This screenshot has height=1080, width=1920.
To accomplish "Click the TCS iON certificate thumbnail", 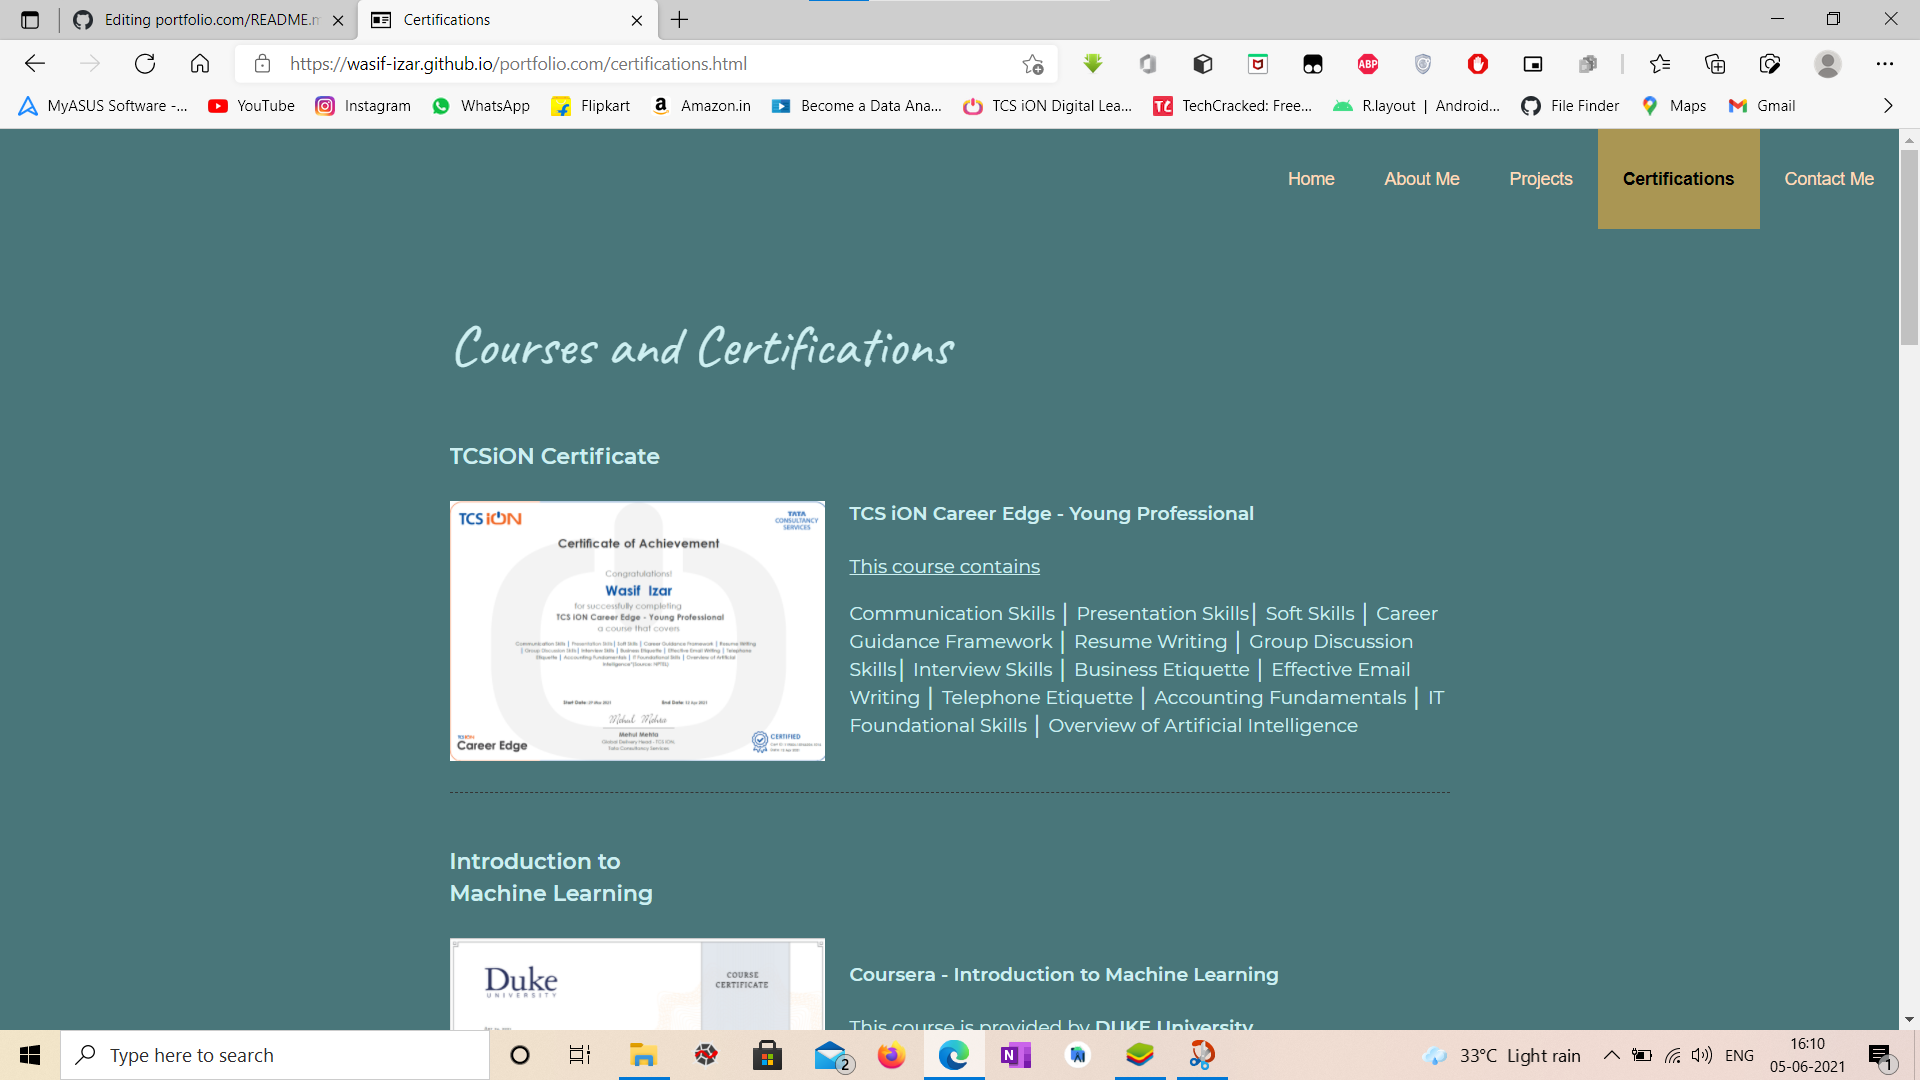I will [637, 630].
